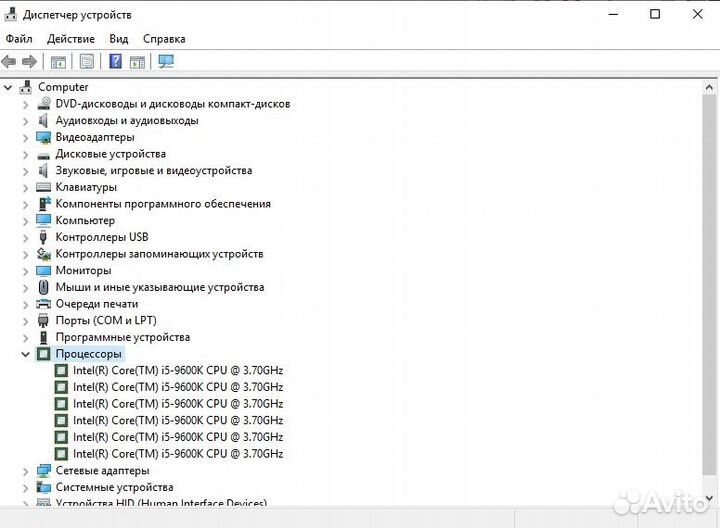Image resolution: width=720 pixels, height=528 pixels.
Task: Open the Файл menu
Action: tap(19, 39)
